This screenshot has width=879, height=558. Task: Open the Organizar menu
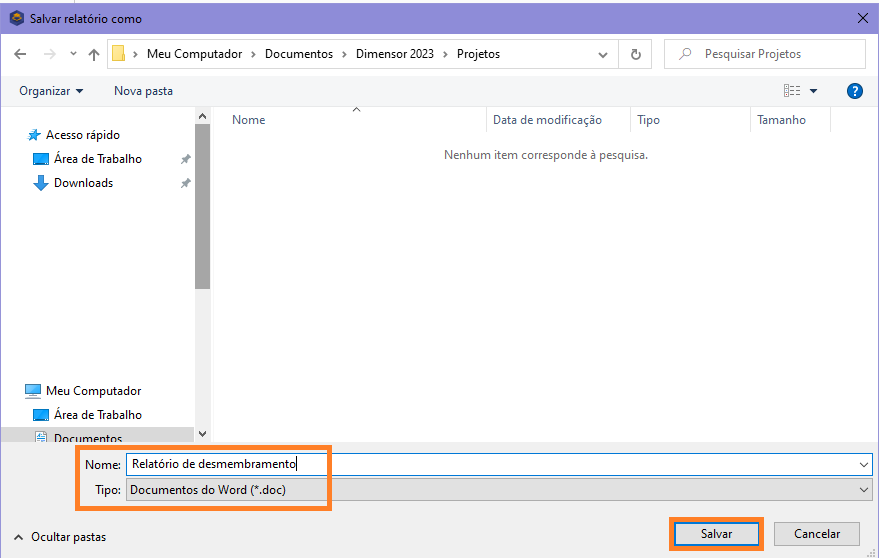click(51, 91)
